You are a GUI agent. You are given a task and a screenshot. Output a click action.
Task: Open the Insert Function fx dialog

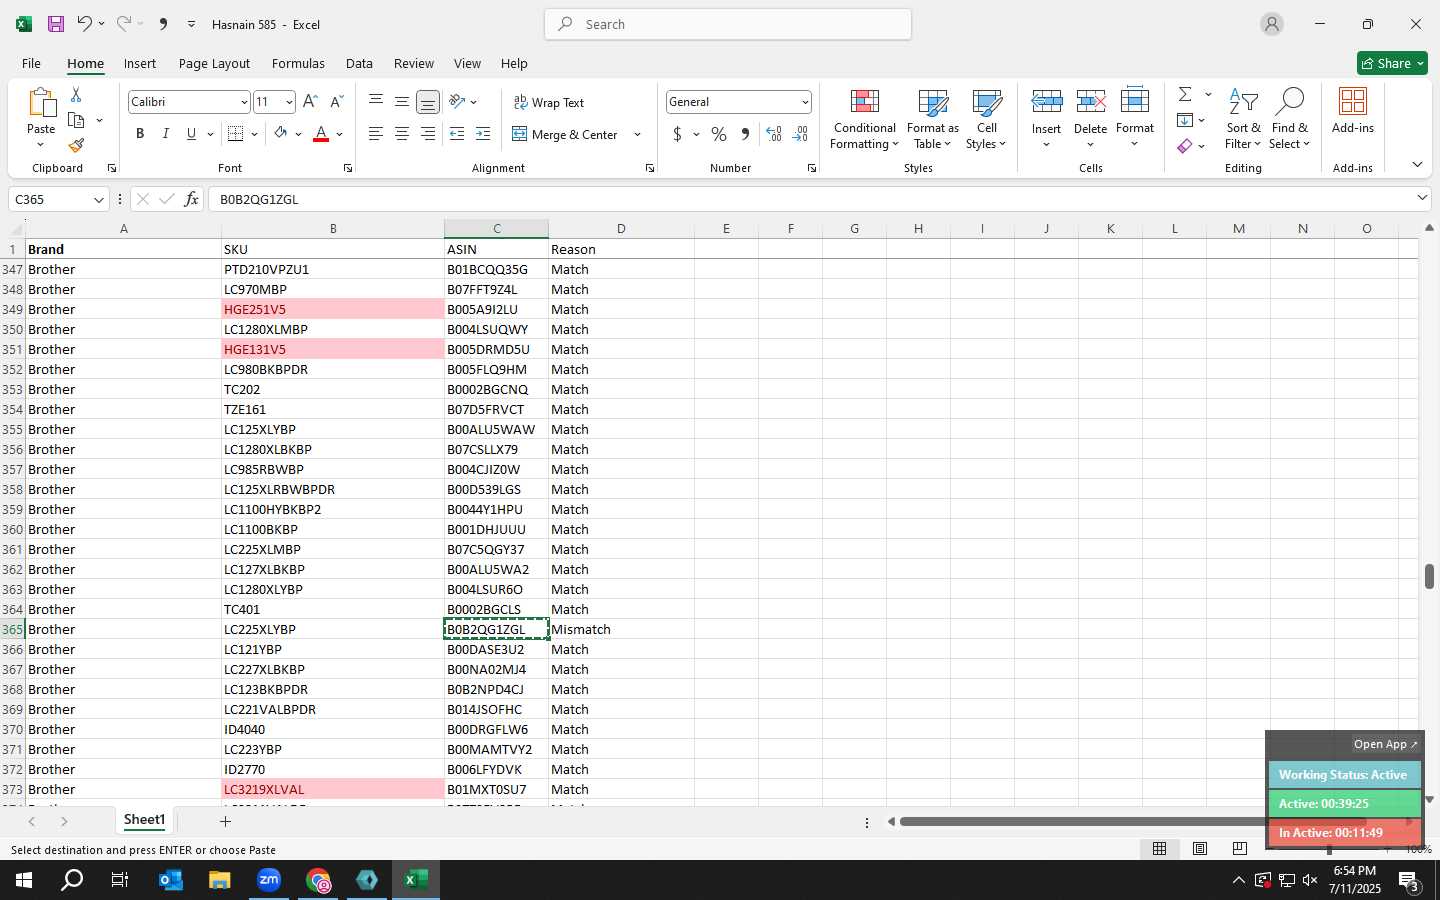click(x=191, y=199)
